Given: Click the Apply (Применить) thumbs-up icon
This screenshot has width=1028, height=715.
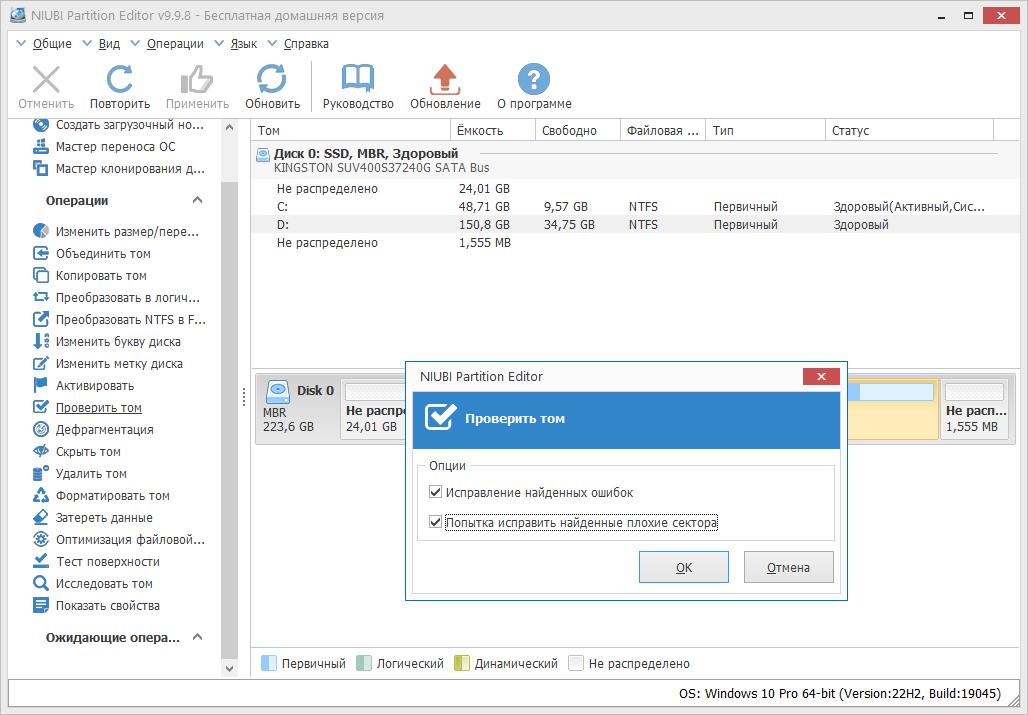Looking at the screenshot, I should pos(197,80).
